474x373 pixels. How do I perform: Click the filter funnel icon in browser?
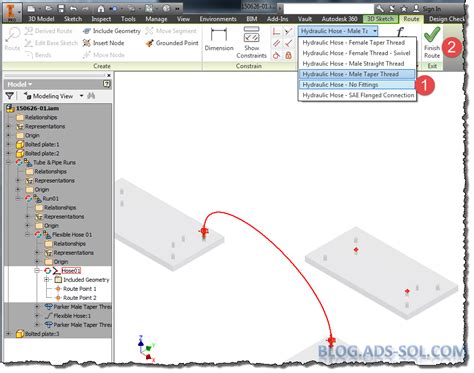click(10, 96)
